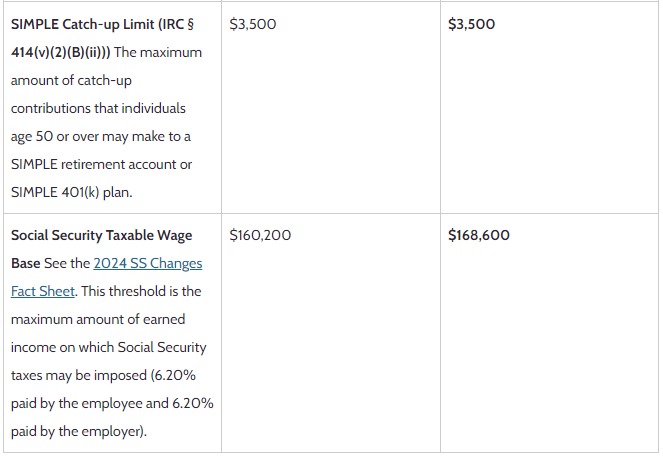663x458 pixels.
Task: Click the "SIMPLE 401(k) plan." text
Action: click(73, 192)
